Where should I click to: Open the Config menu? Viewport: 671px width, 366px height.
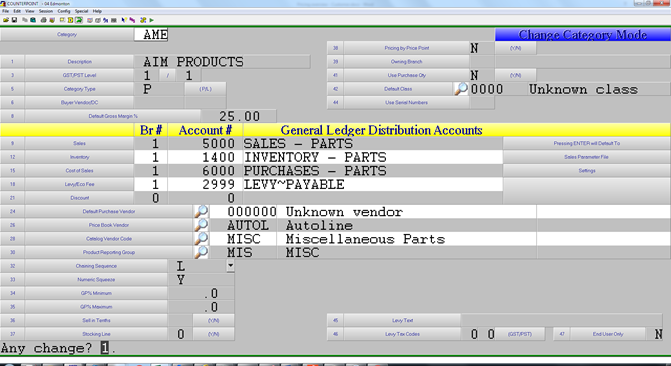coord(64,11)
